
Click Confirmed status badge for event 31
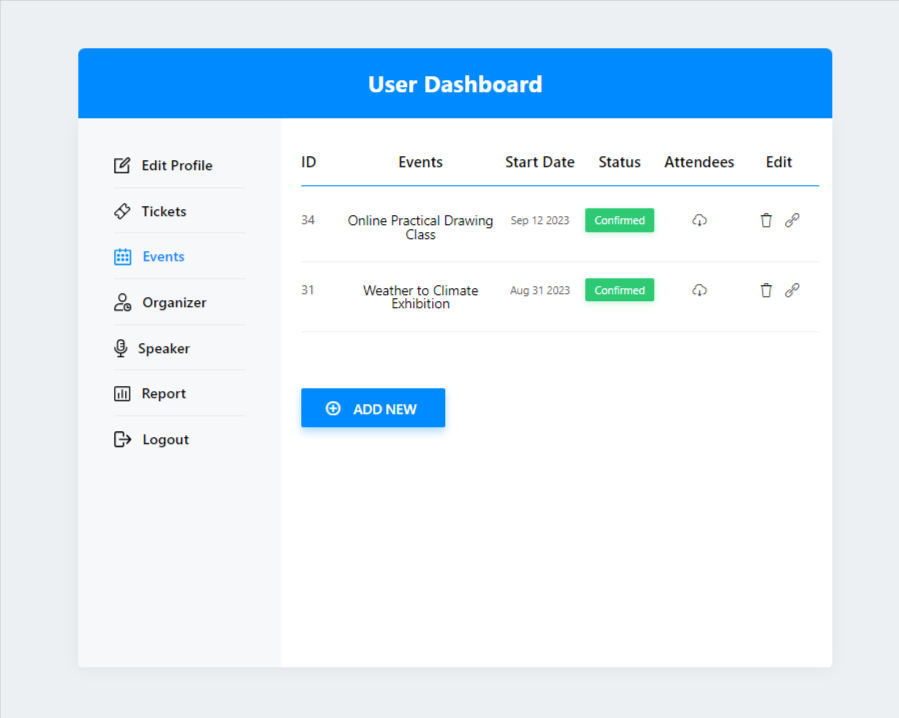[x=619, y=290]
